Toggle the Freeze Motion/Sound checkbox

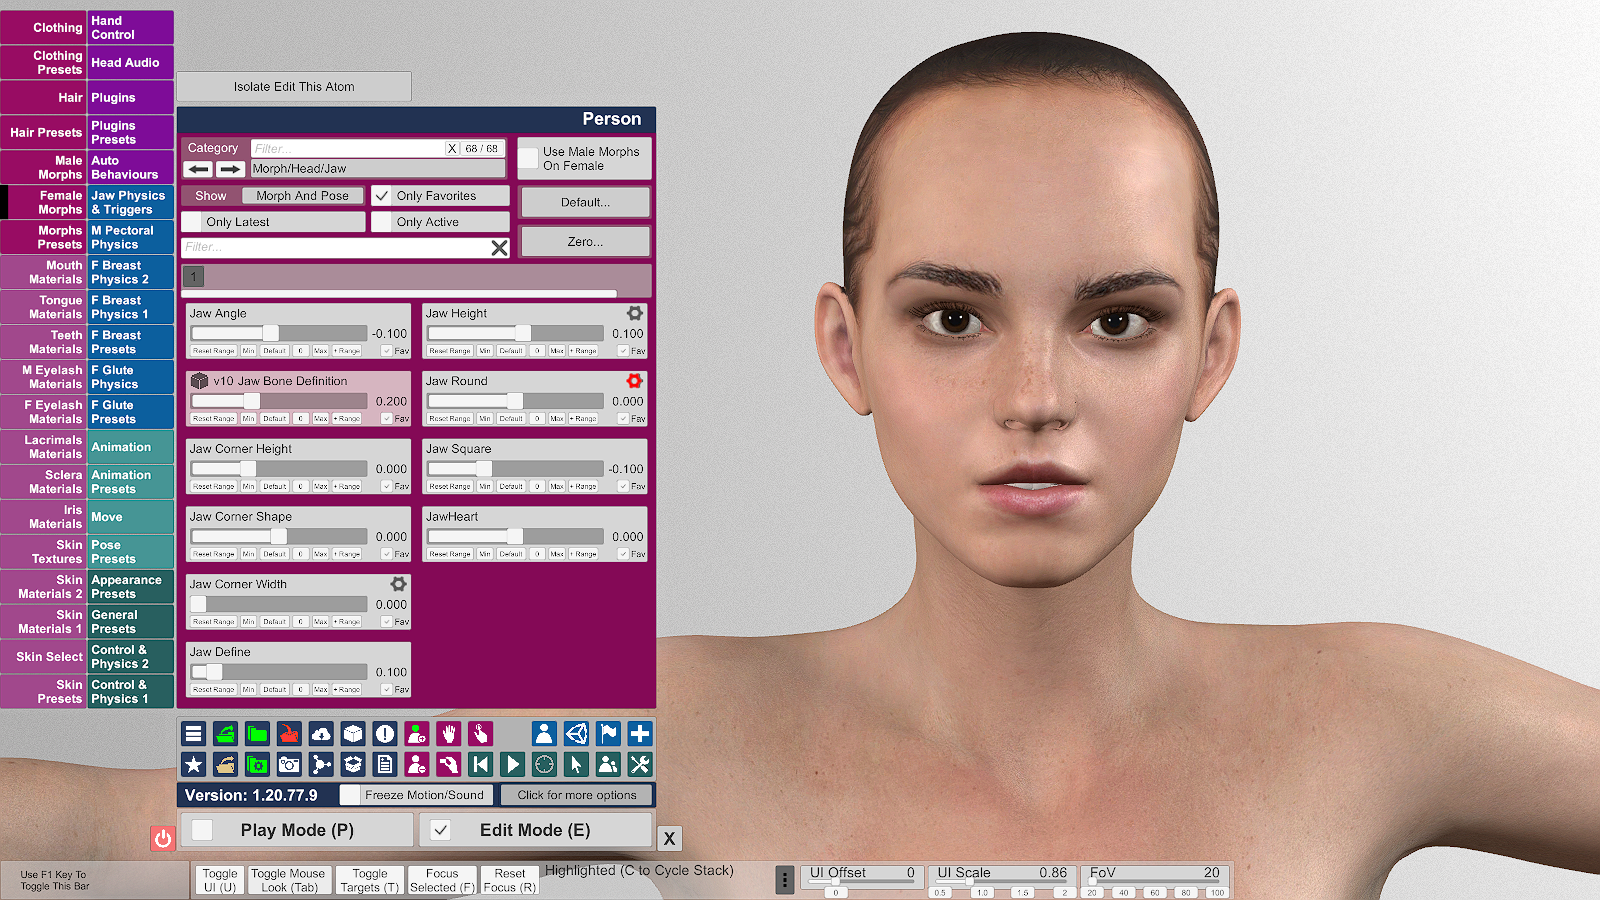click(x=350, y=795)
